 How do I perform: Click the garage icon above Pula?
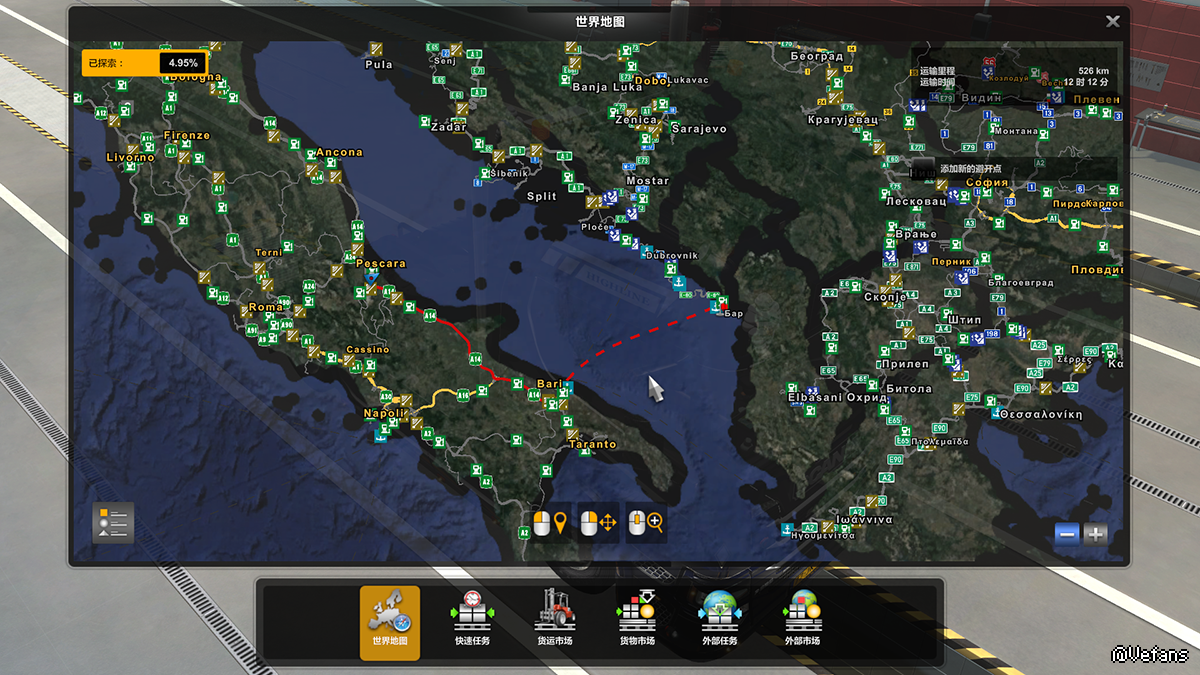coord(375,47)
